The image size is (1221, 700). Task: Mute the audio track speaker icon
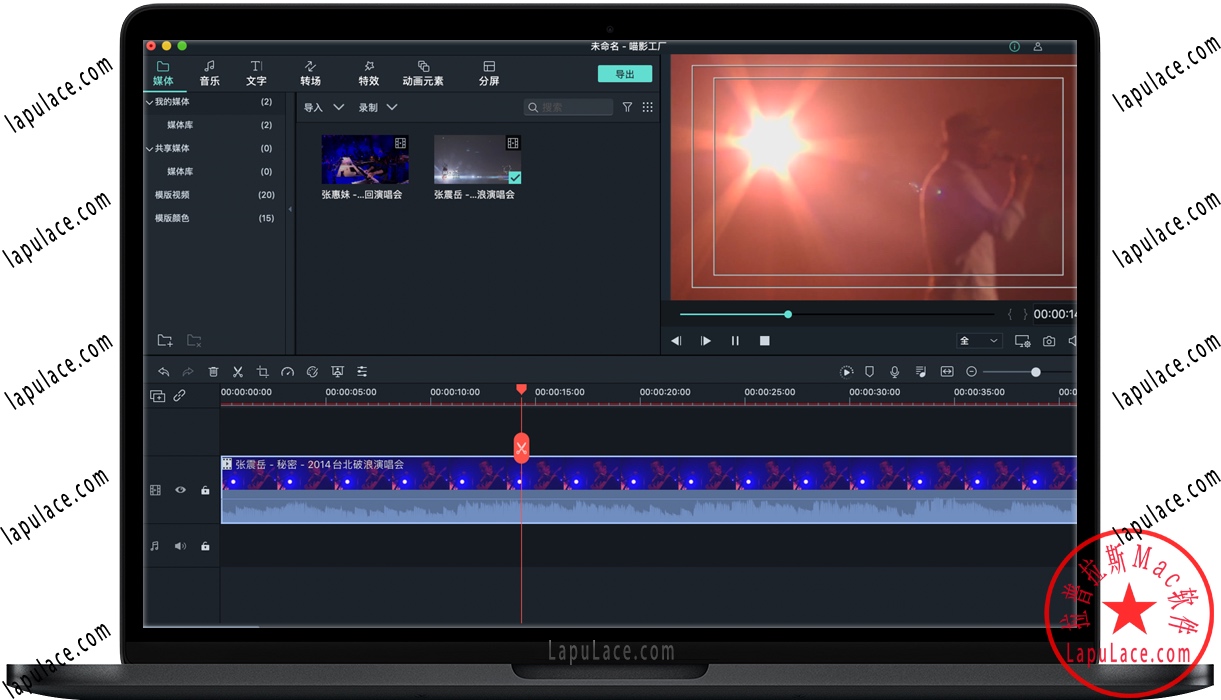(181, 546)
